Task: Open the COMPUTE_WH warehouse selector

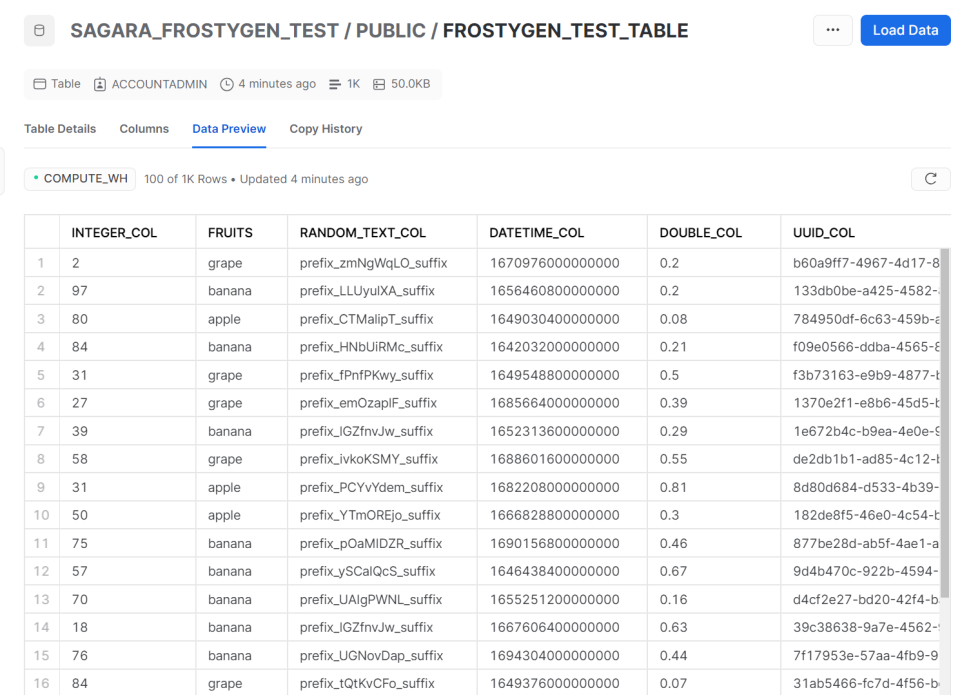Action: (x=79, y=178)
